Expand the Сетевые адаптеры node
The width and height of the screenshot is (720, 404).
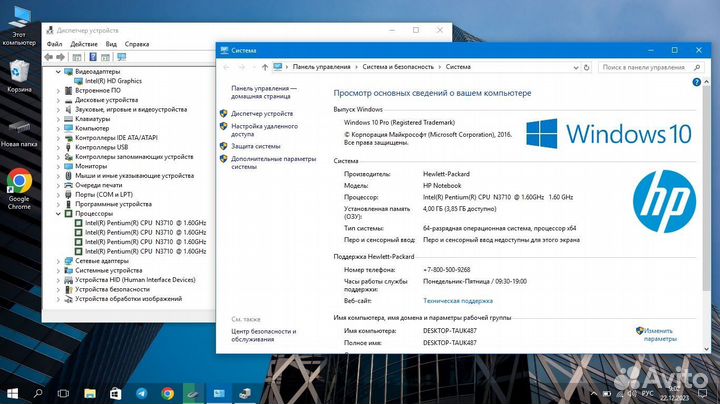click(x=58, y=261)
